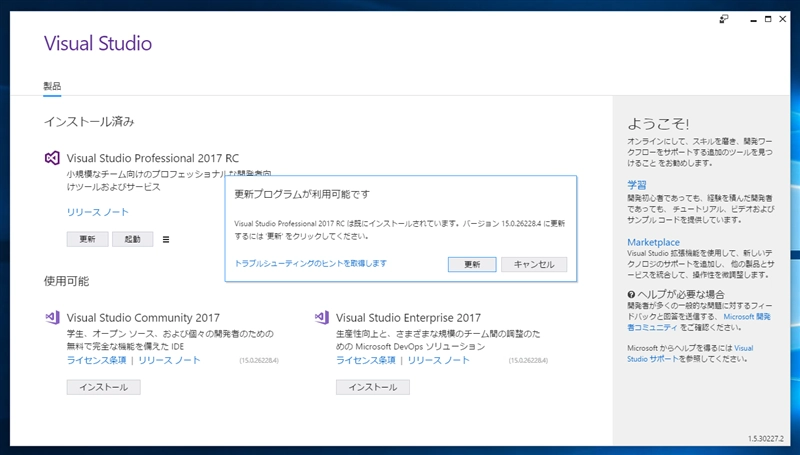Image resolution: width=800 pixels, height=455 pixels.
Task: Open the 学習 link in the welcome panel
Action: pyautogui.click(x=637, y=185)
